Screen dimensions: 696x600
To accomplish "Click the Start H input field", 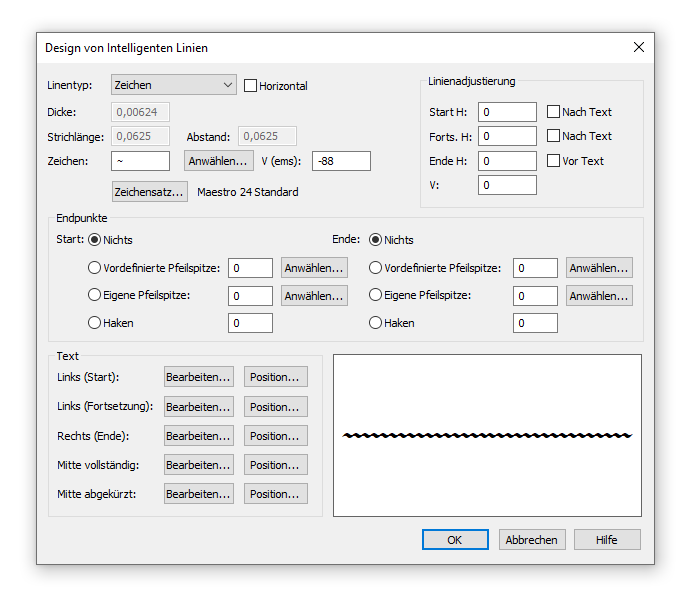I will coord(507,112).
